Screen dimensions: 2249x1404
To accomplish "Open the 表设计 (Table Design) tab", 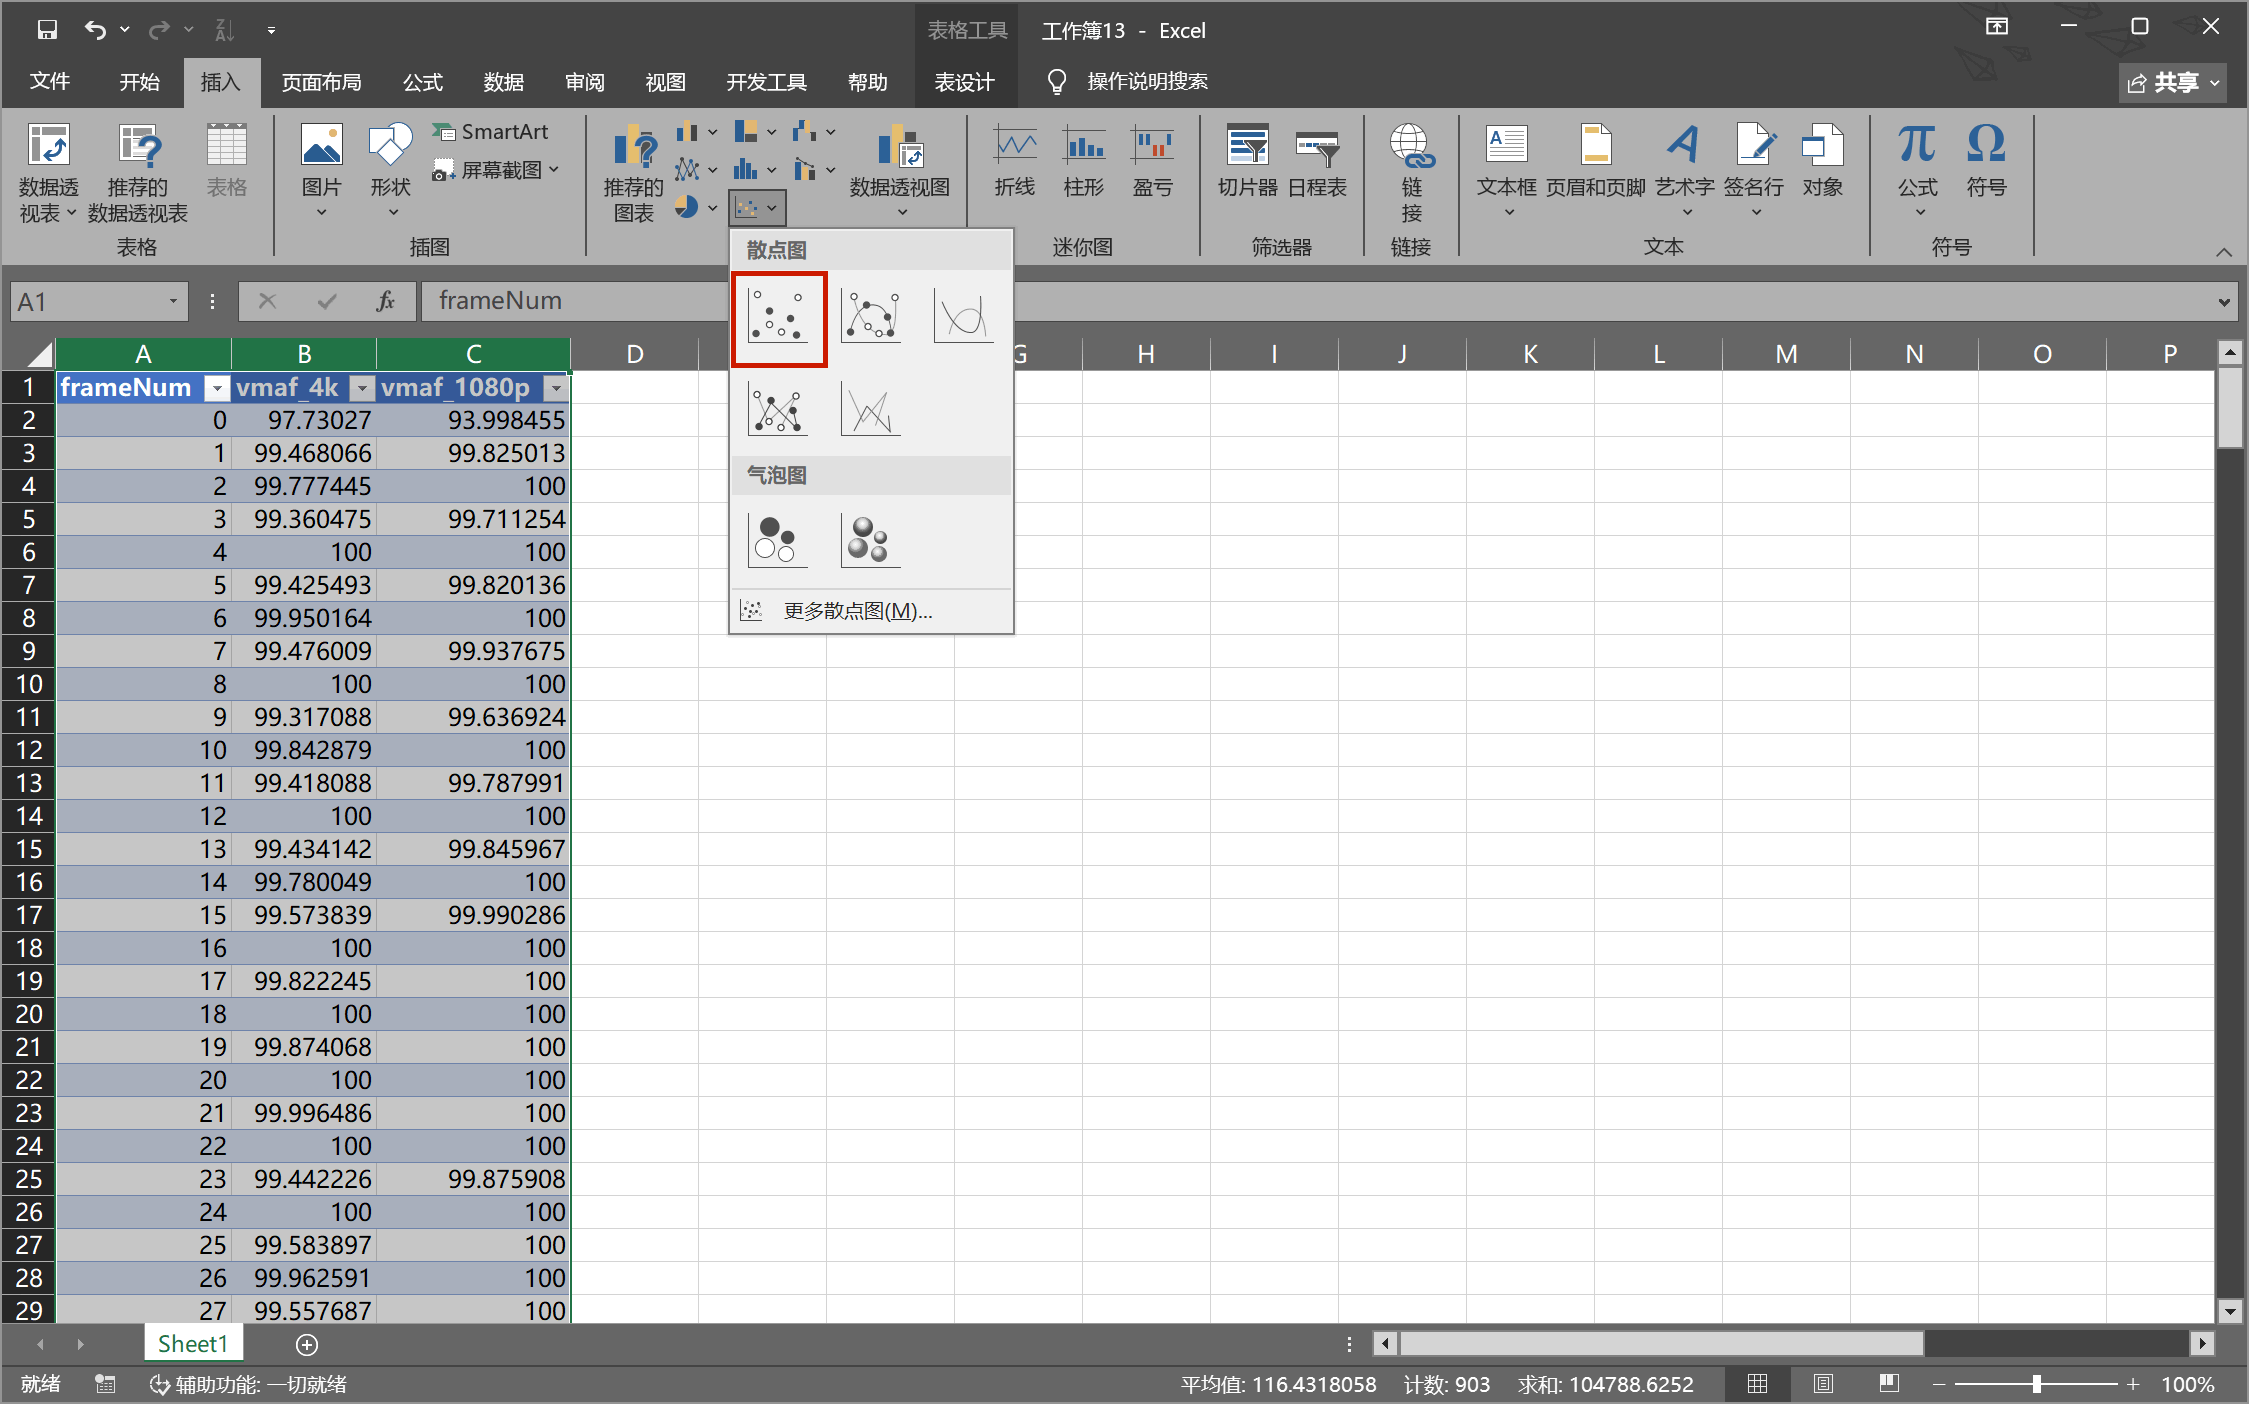I will tap(964, 82).
